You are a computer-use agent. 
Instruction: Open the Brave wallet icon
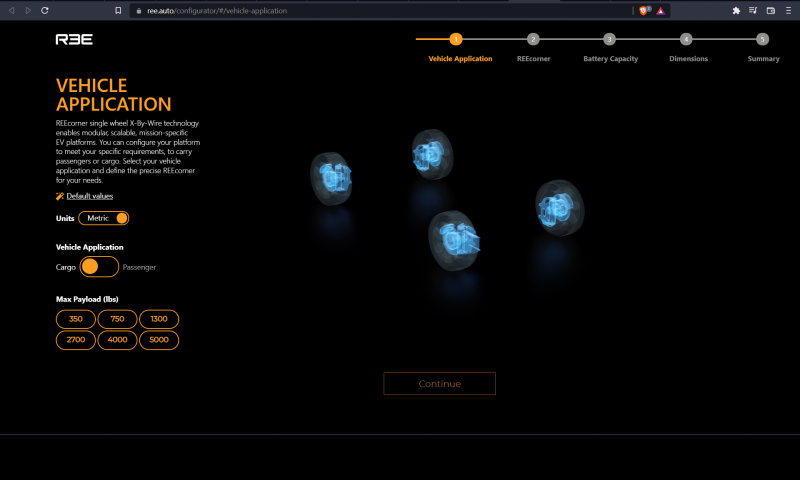click(770, 10)
